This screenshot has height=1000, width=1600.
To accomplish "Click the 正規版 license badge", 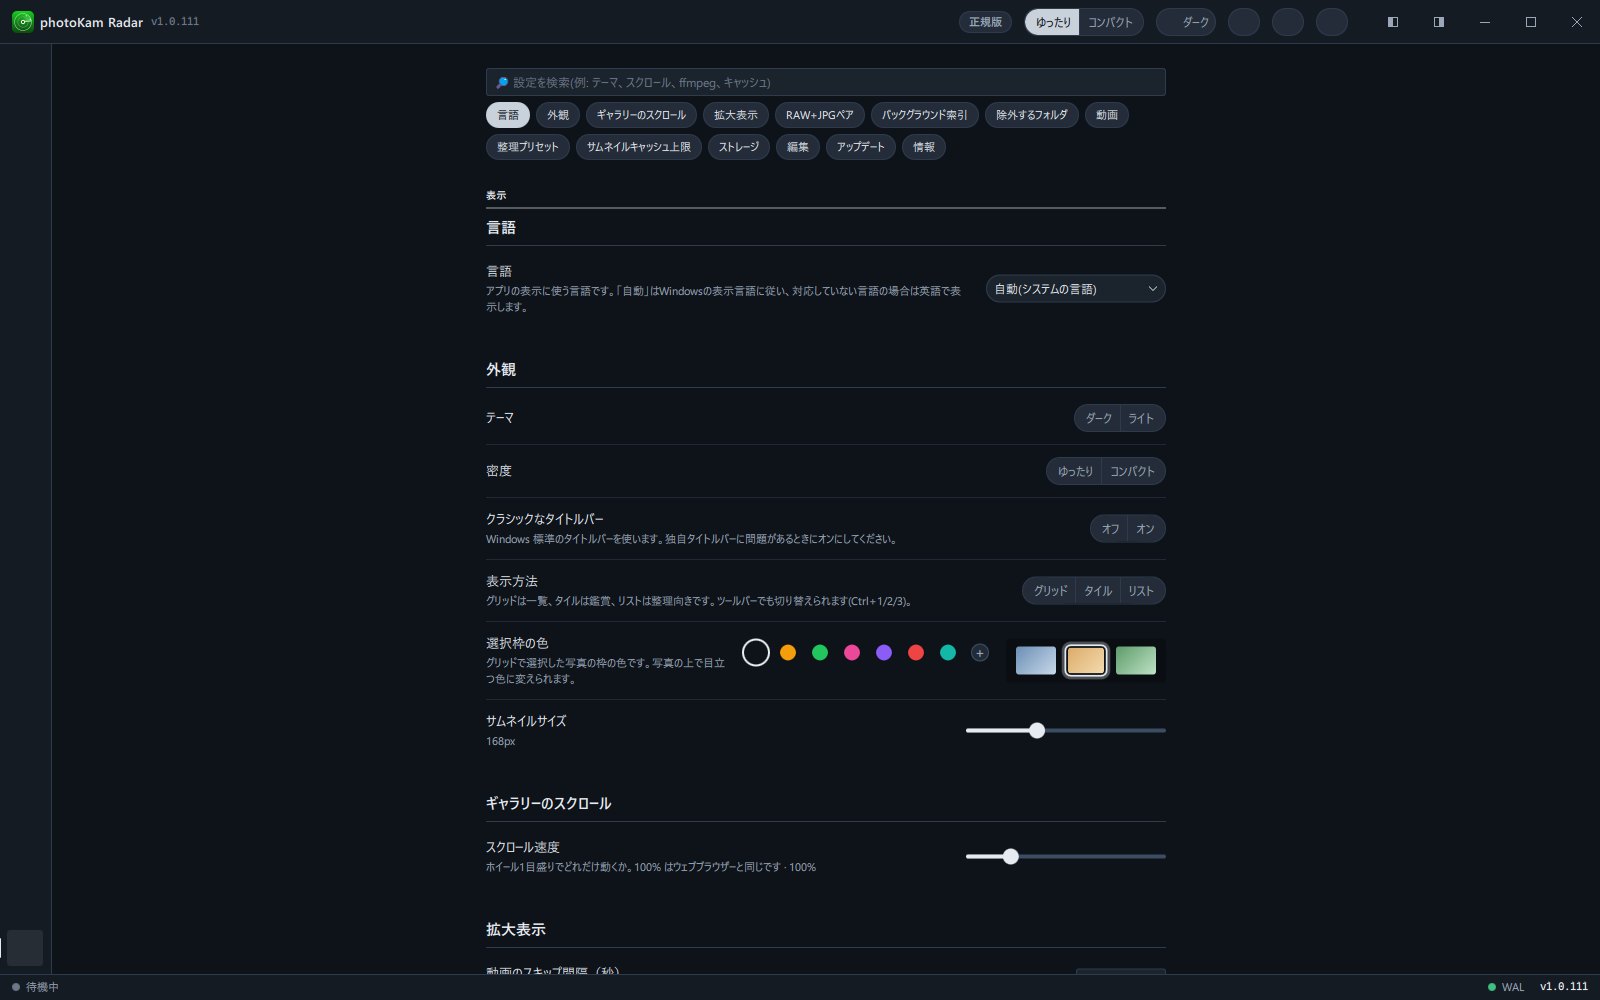I will [985, 22].
